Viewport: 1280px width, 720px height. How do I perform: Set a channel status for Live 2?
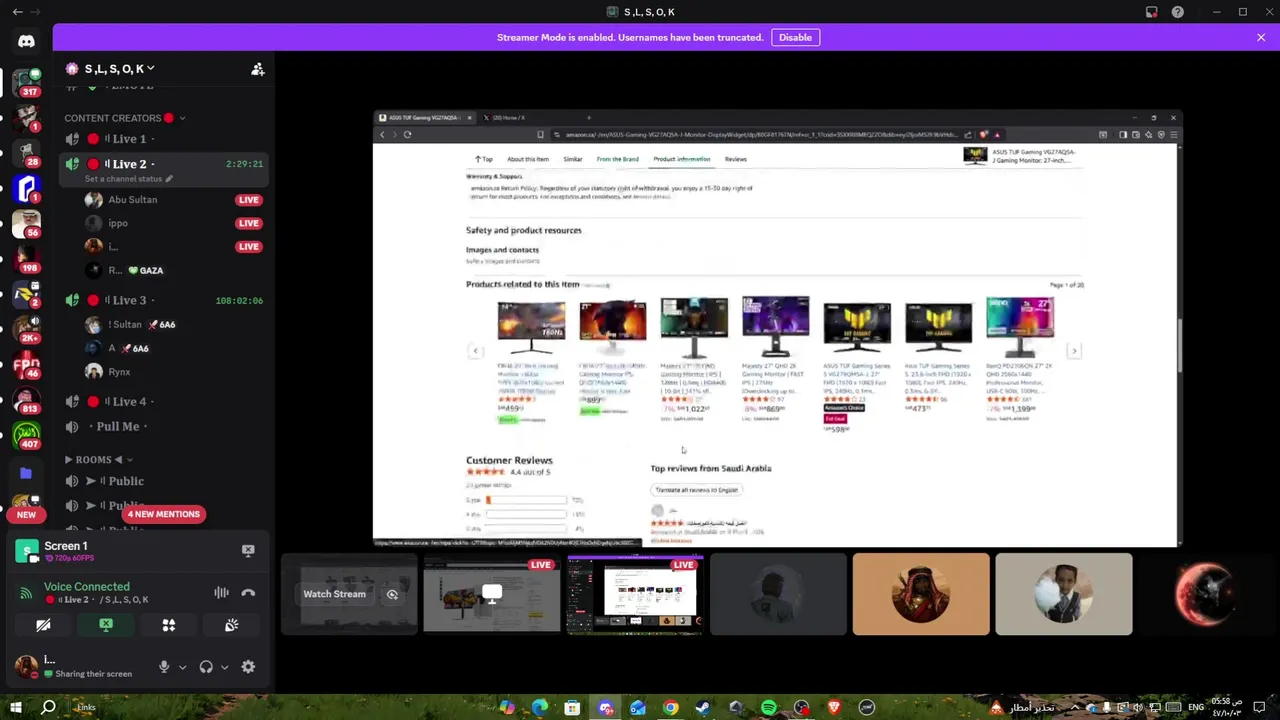coord(128,179)
